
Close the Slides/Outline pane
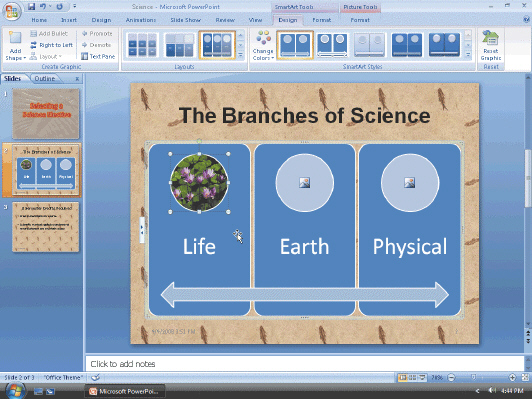point(77,79)
